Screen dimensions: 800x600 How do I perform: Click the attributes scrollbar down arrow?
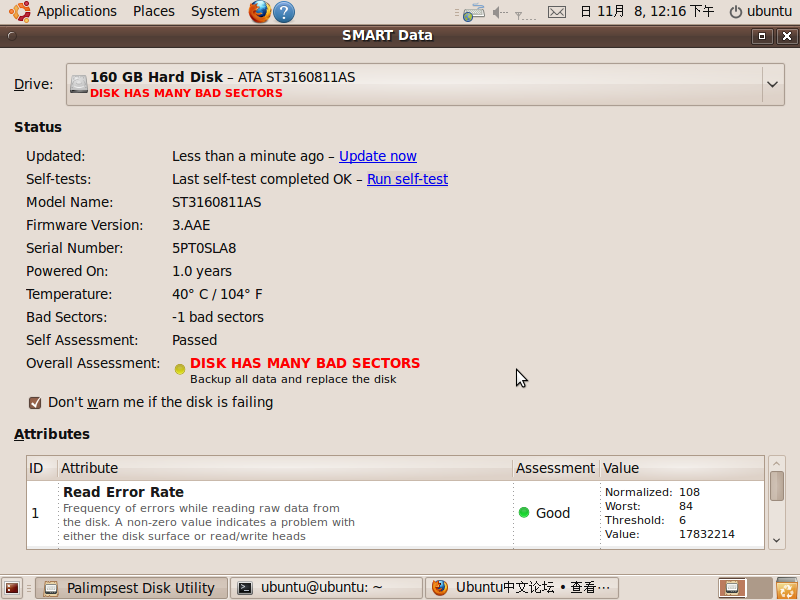pos(777,540)
